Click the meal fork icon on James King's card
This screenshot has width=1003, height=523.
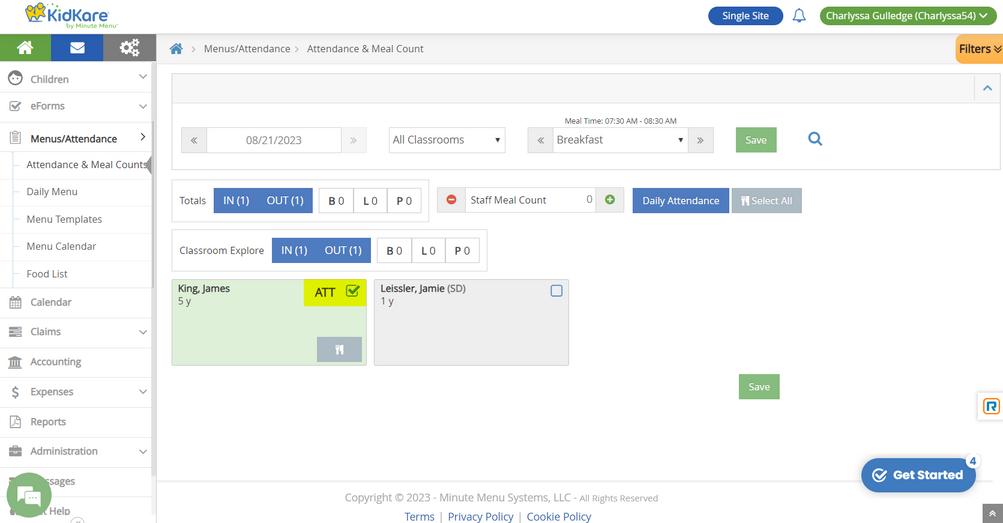click(x=339, y=350)
